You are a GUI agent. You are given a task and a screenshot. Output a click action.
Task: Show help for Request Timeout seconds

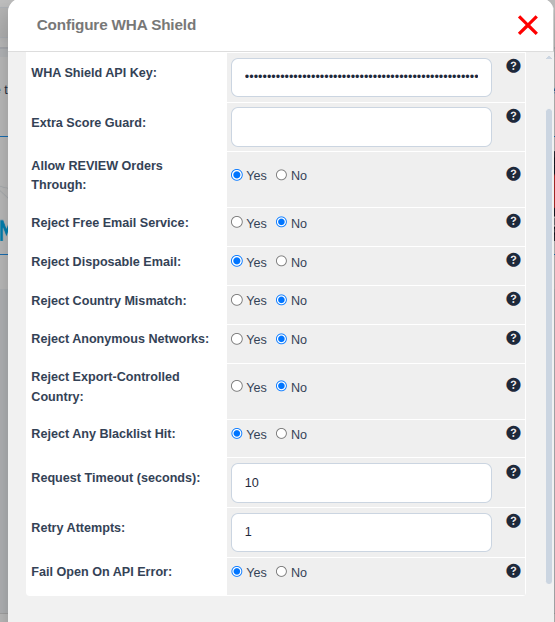tap(513, 472)
